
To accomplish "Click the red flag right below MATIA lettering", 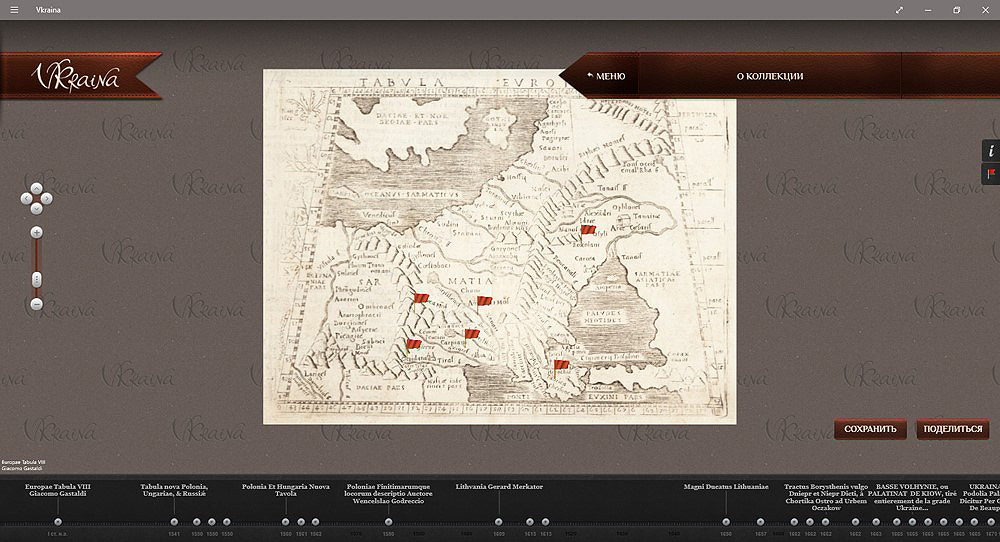I will [484, 302].
